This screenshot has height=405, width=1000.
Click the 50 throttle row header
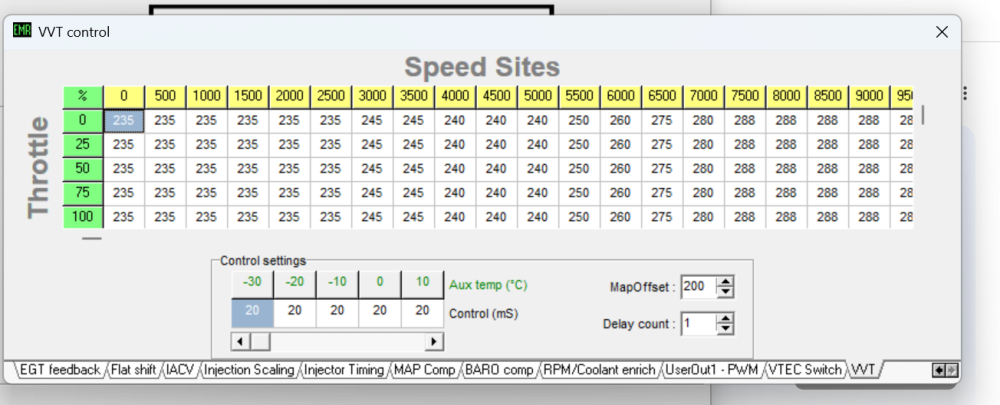tap(83, 167)
